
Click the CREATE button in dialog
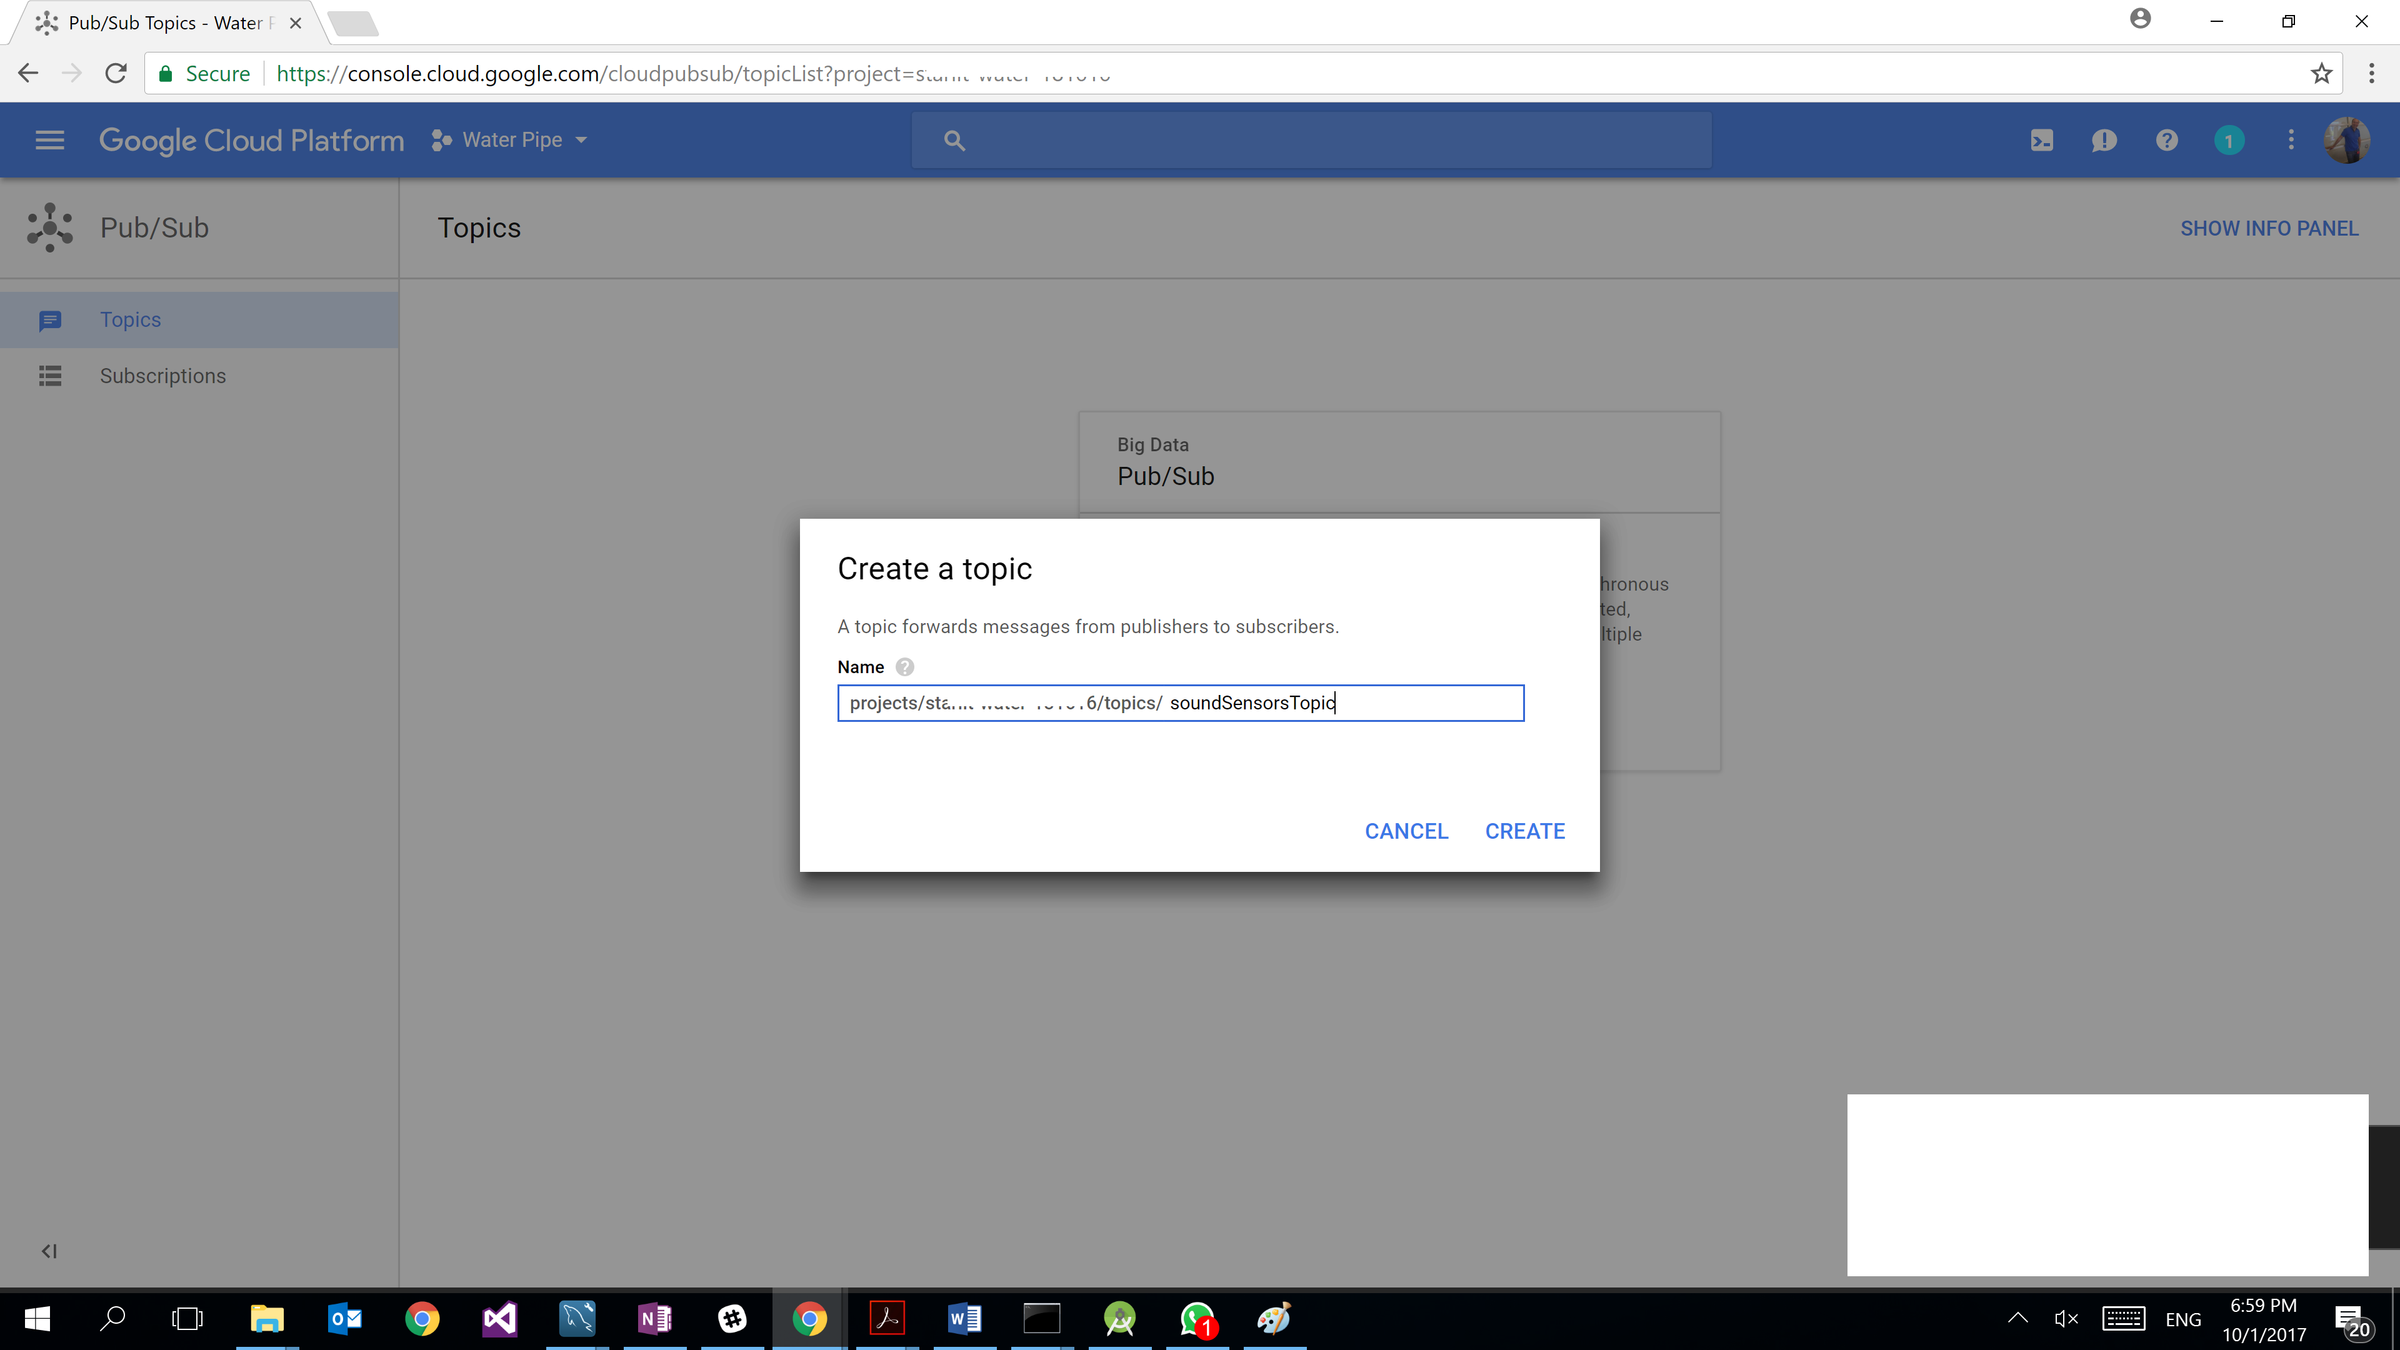pyautogui.click(x=1524, y=831)
